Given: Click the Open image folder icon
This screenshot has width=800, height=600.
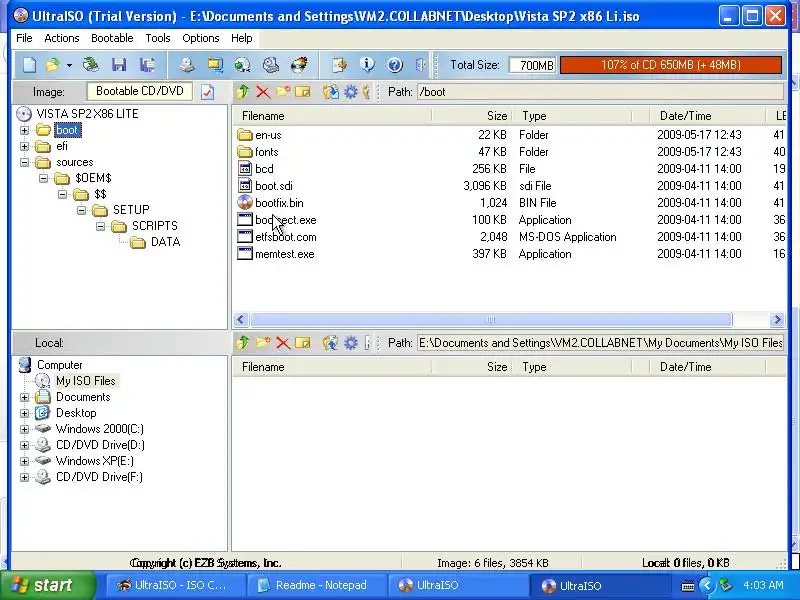Looking at the screenshot, I should (52, 65).
